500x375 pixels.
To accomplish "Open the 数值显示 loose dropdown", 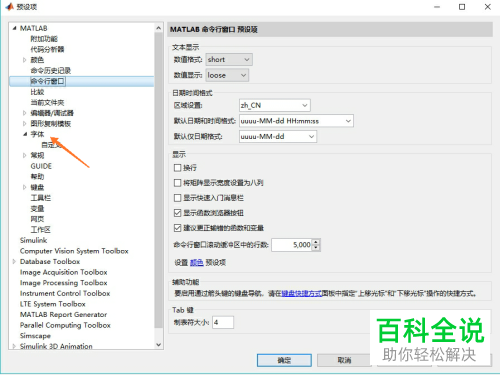I will [x=227, y=75].
